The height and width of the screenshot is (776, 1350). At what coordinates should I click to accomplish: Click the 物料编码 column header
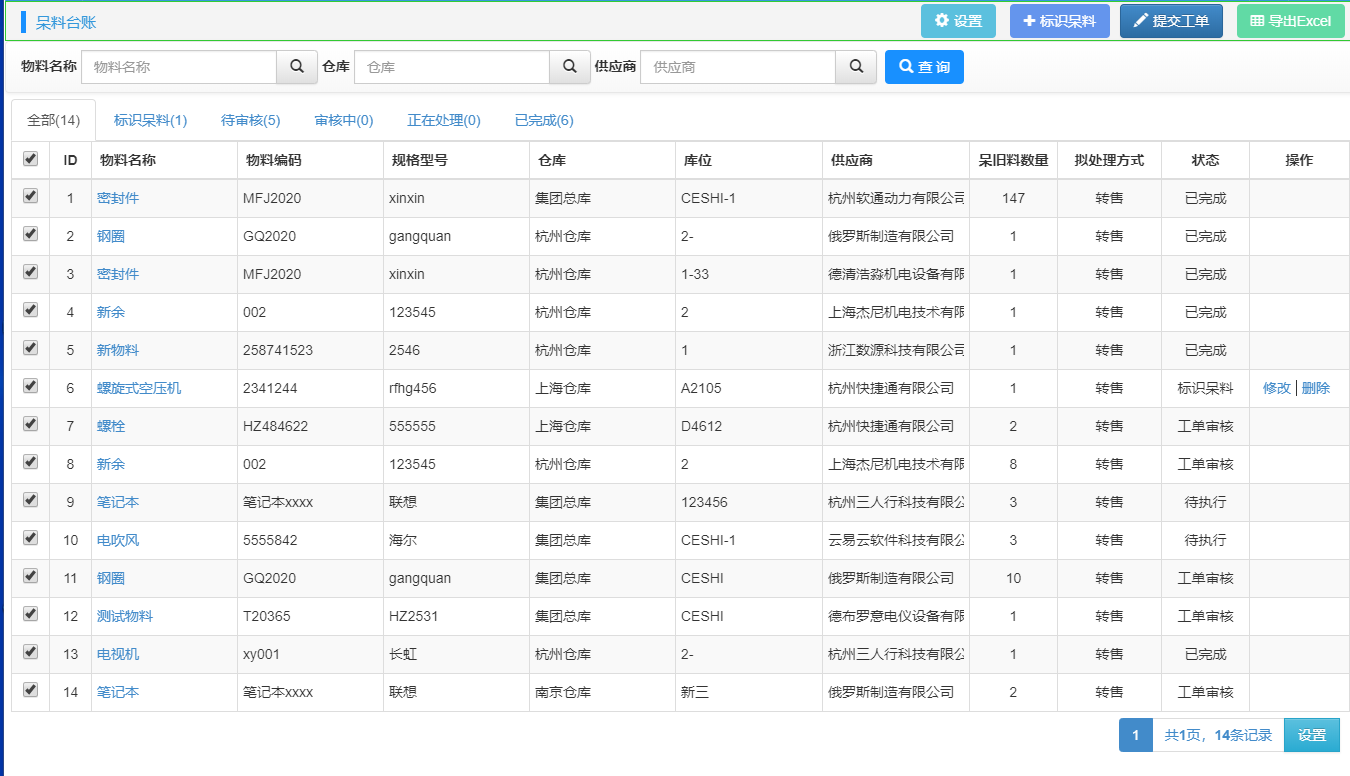click(x=310, y=160)
